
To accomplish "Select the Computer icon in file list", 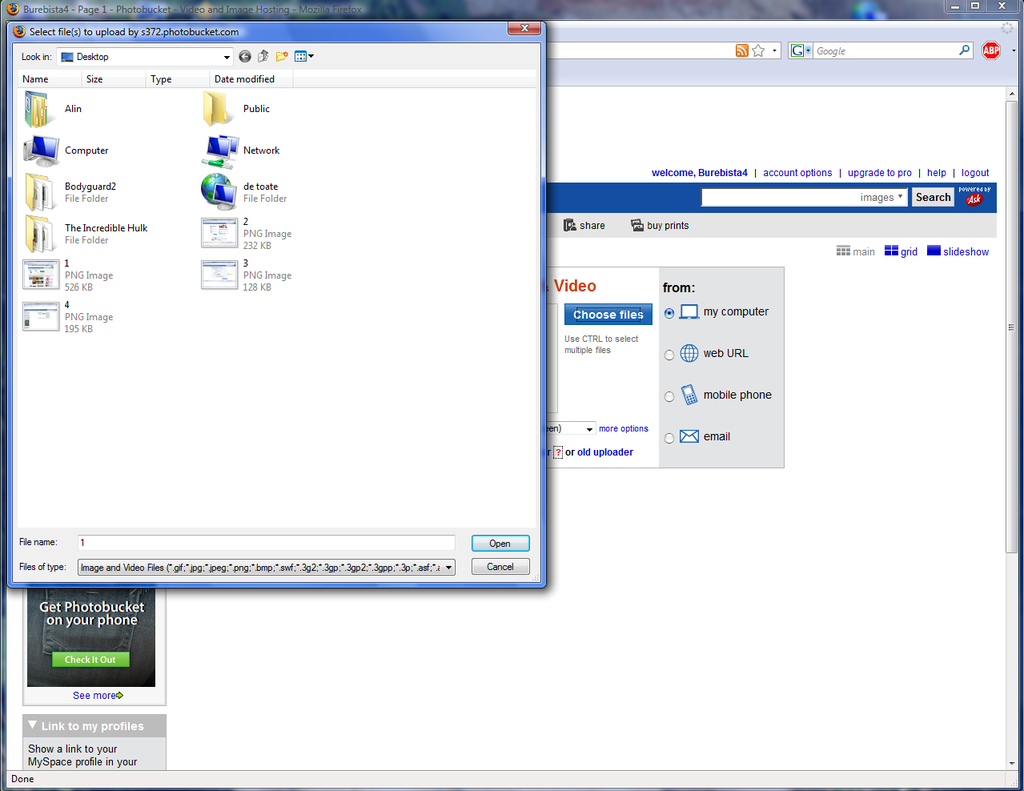I will (41, 151).
